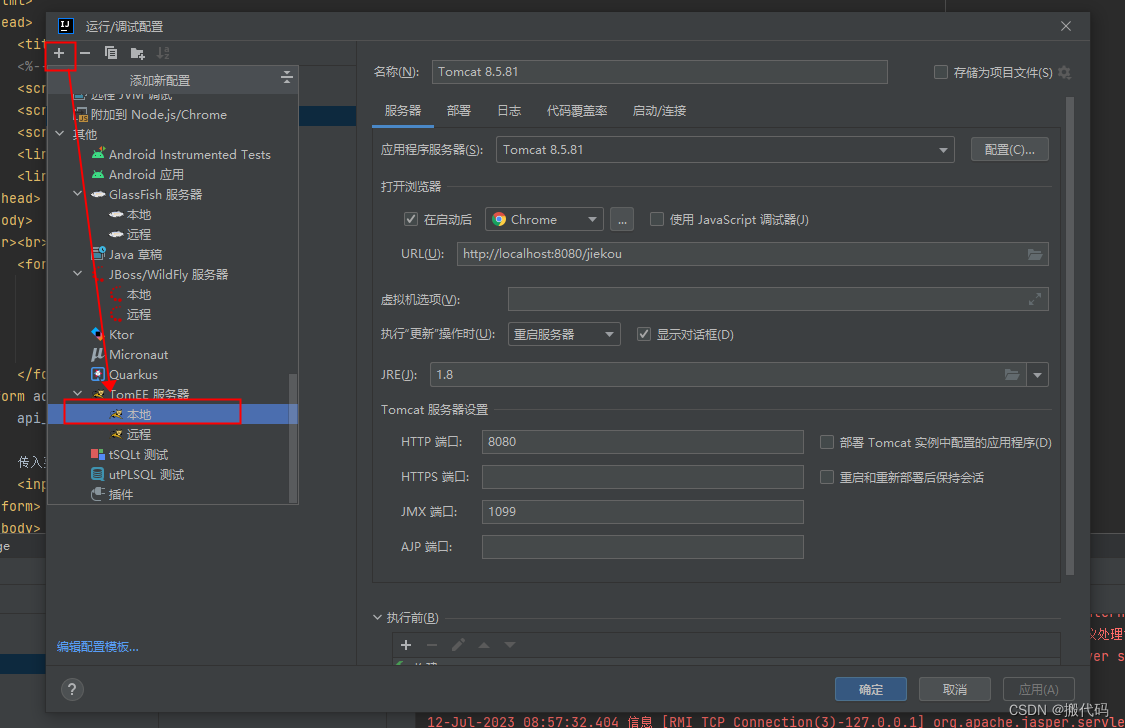Toggle 在启动后 checkbox
The height and width of the screenshot is (728, 1125).
[410, 219]
